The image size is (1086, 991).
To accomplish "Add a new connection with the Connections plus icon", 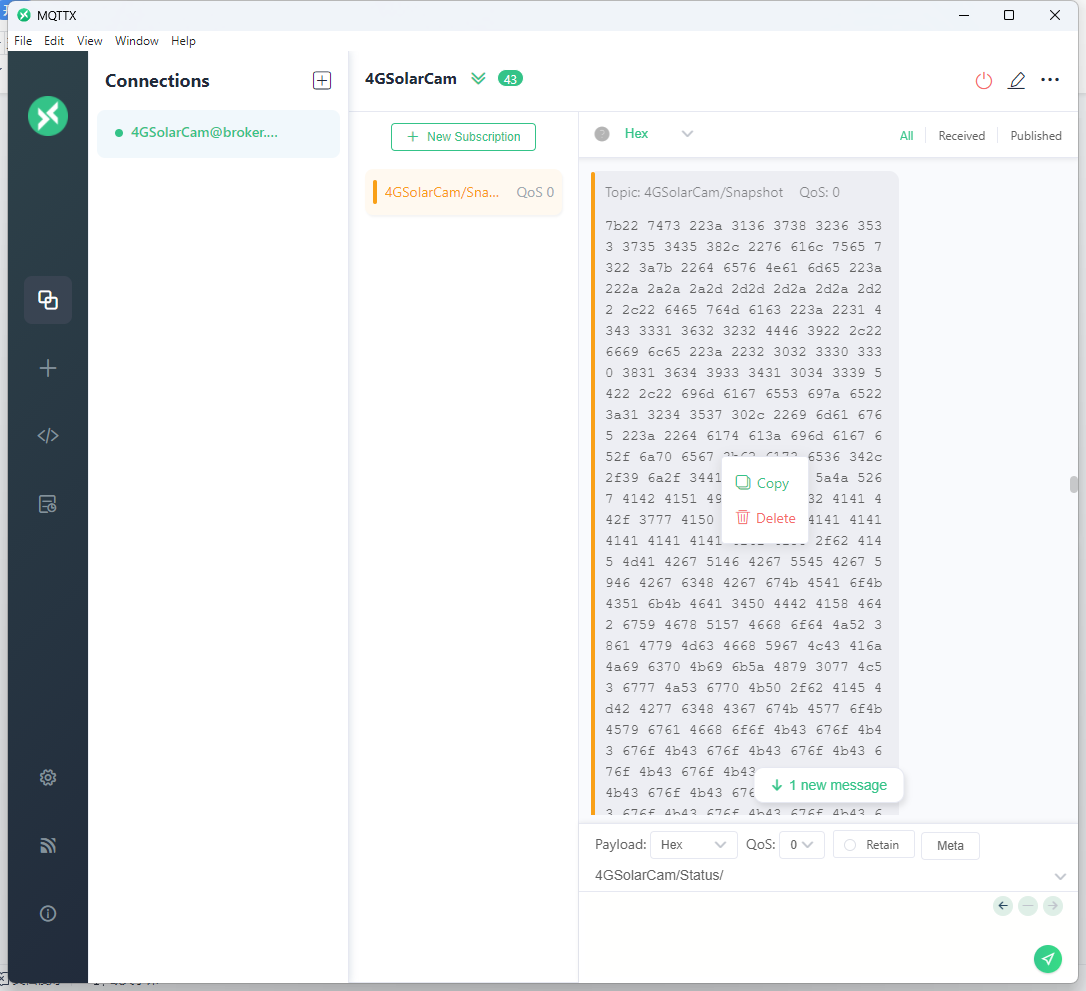I will pos(322,80).
